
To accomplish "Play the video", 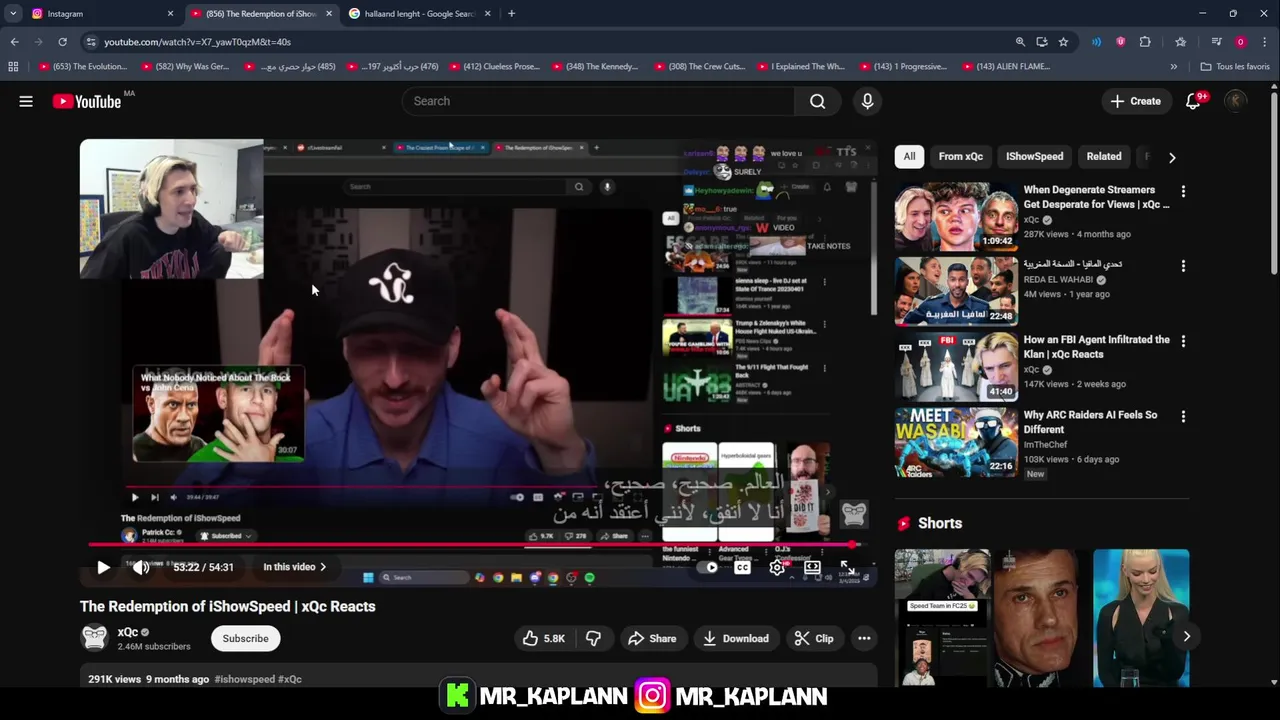I will pyautogui.click(x=103, y=567).
